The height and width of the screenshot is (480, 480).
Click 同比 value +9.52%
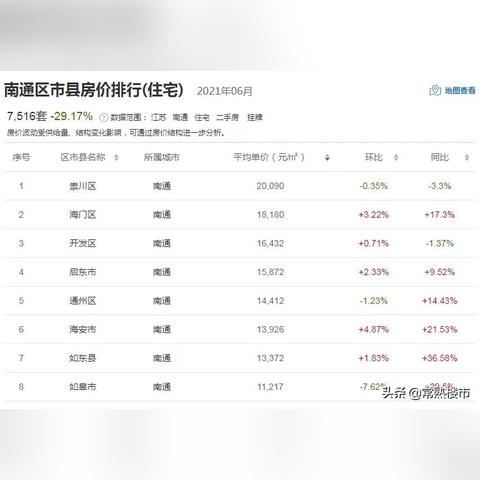(x=440, y=272)
